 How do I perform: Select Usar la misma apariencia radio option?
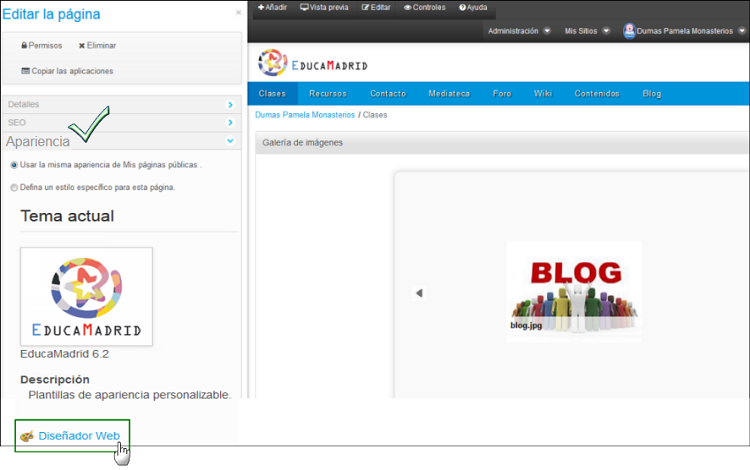(x=14, y=165)
